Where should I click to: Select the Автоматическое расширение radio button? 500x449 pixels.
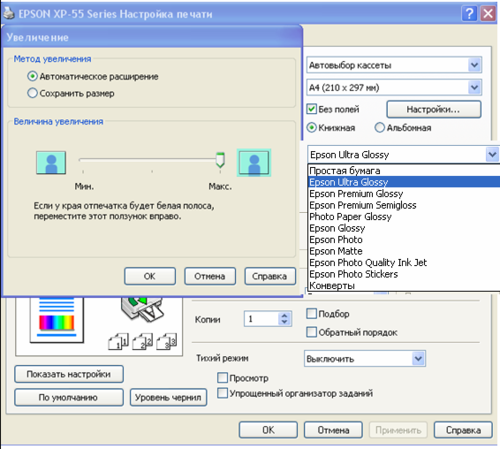[32, 76]
